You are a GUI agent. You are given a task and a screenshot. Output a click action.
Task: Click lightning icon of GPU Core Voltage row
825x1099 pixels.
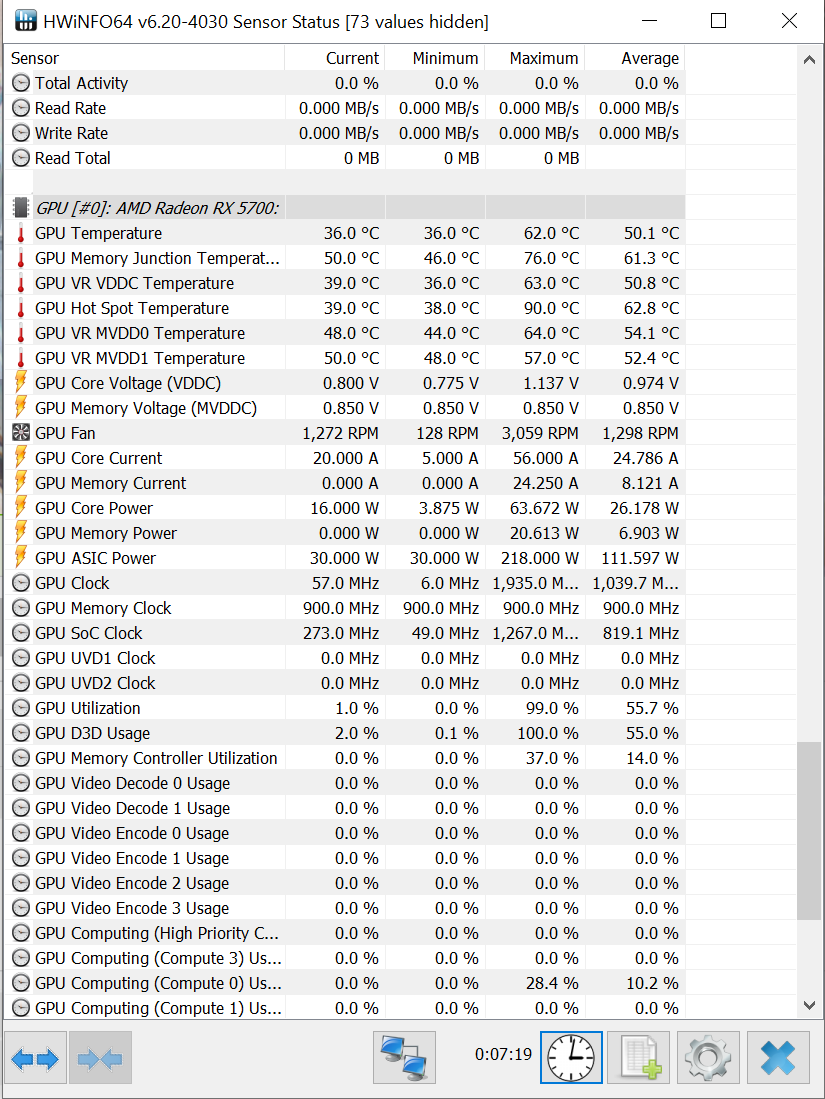click(x=21, y=383)
